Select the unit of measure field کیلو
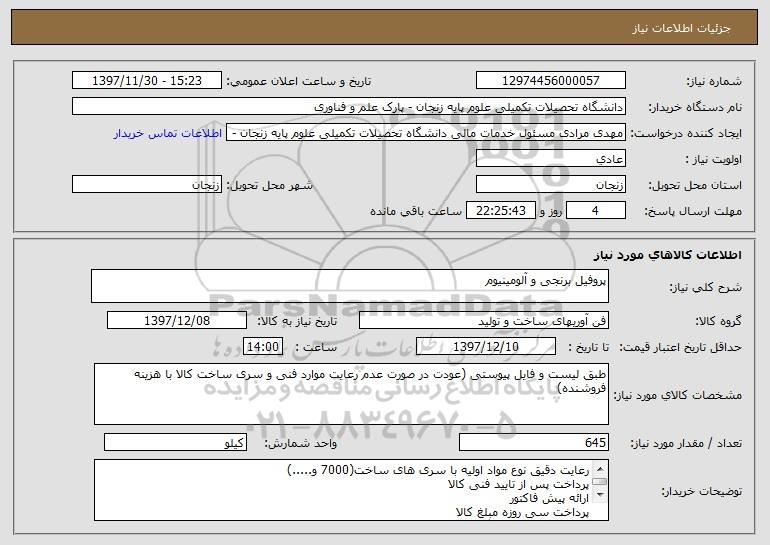The width and height of the screenshot is (770, 545). (x=175, y=442)
